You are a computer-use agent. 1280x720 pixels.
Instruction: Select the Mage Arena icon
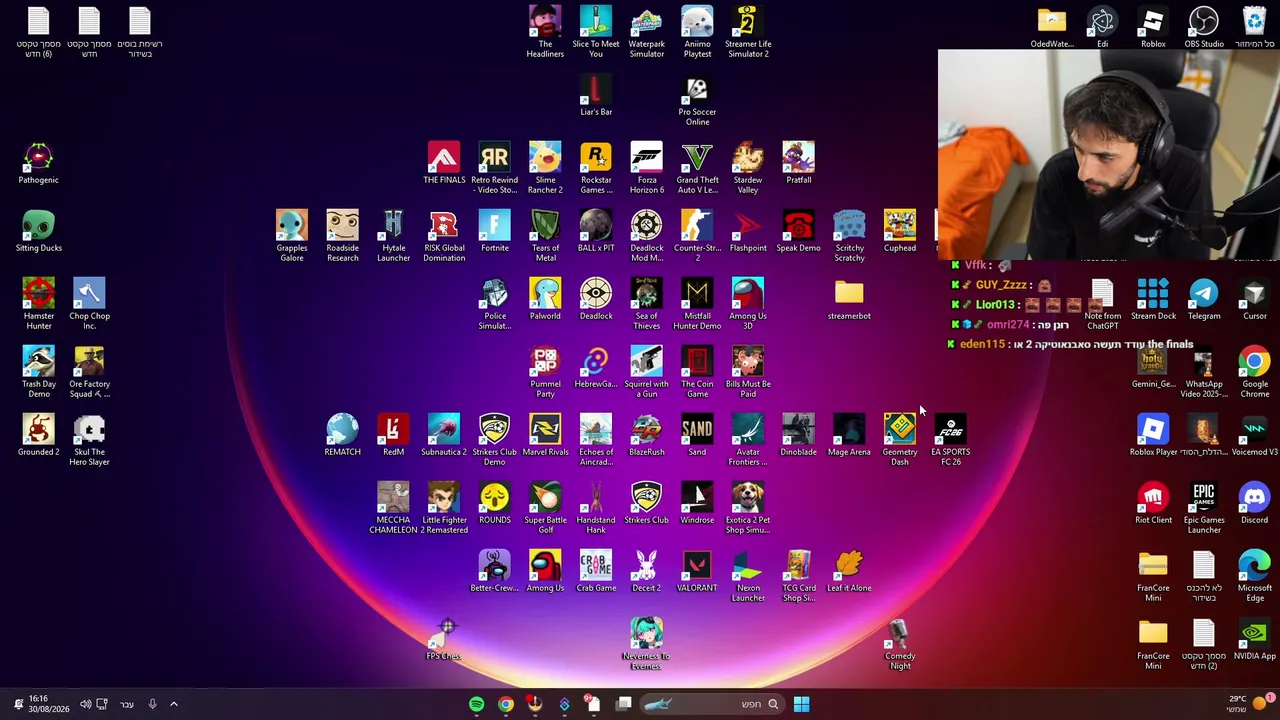tap(849, 436)
